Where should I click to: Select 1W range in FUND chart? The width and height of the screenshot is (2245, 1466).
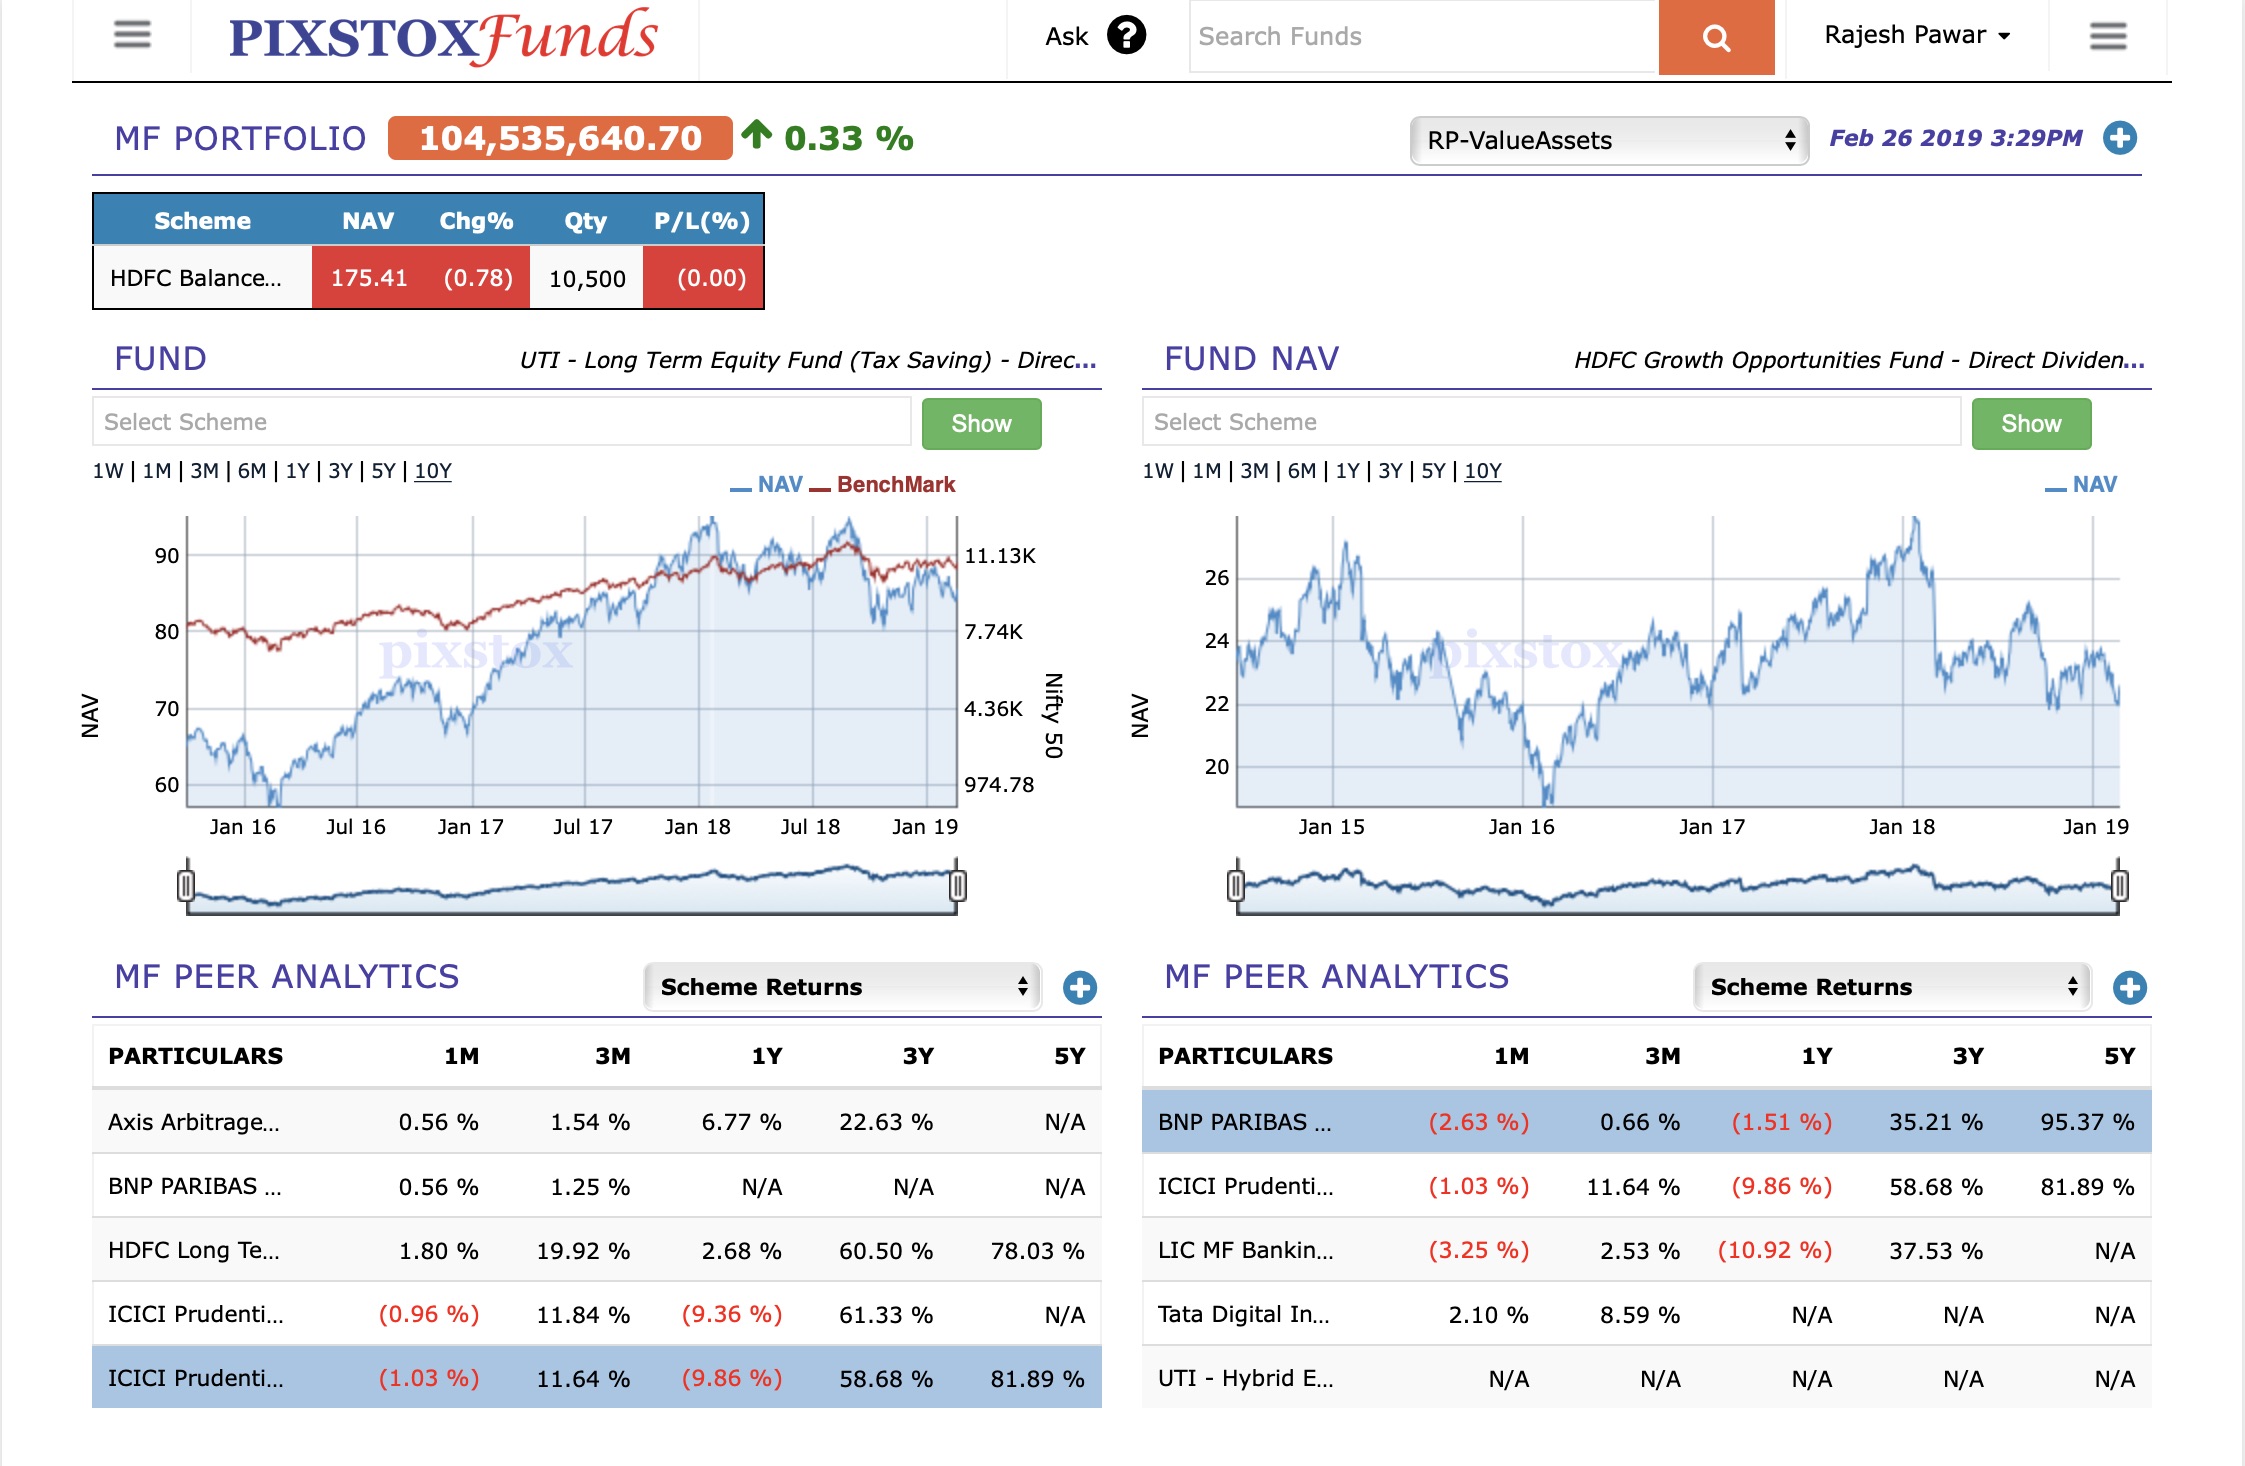(x=108, y=471)
